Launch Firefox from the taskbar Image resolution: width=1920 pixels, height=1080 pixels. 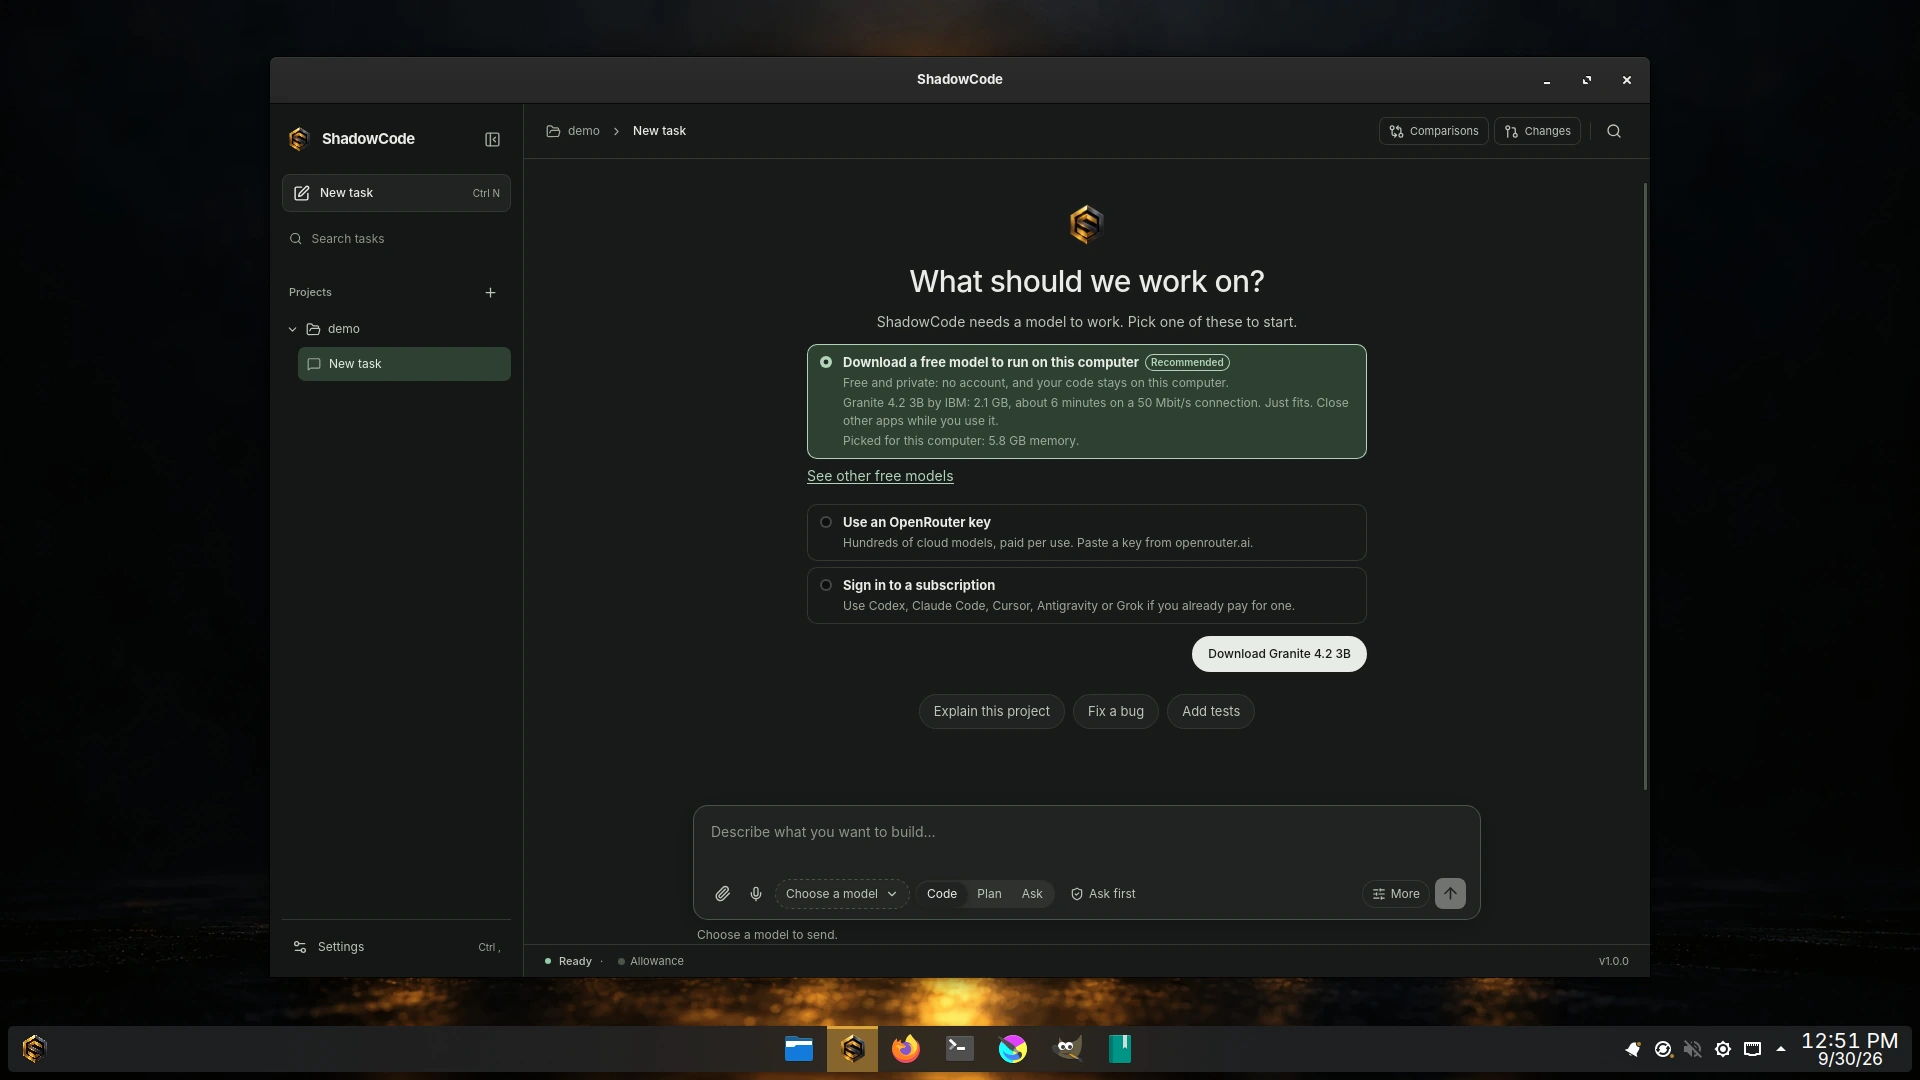[x=906, y=1048]
